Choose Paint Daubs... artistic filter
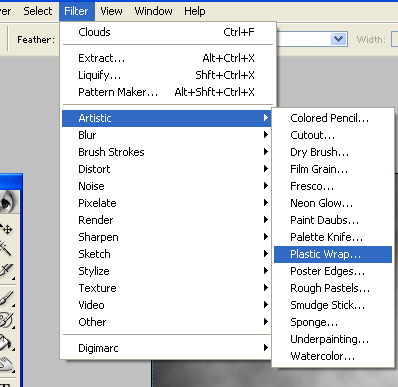398x387 pixels. click(333, 220)
